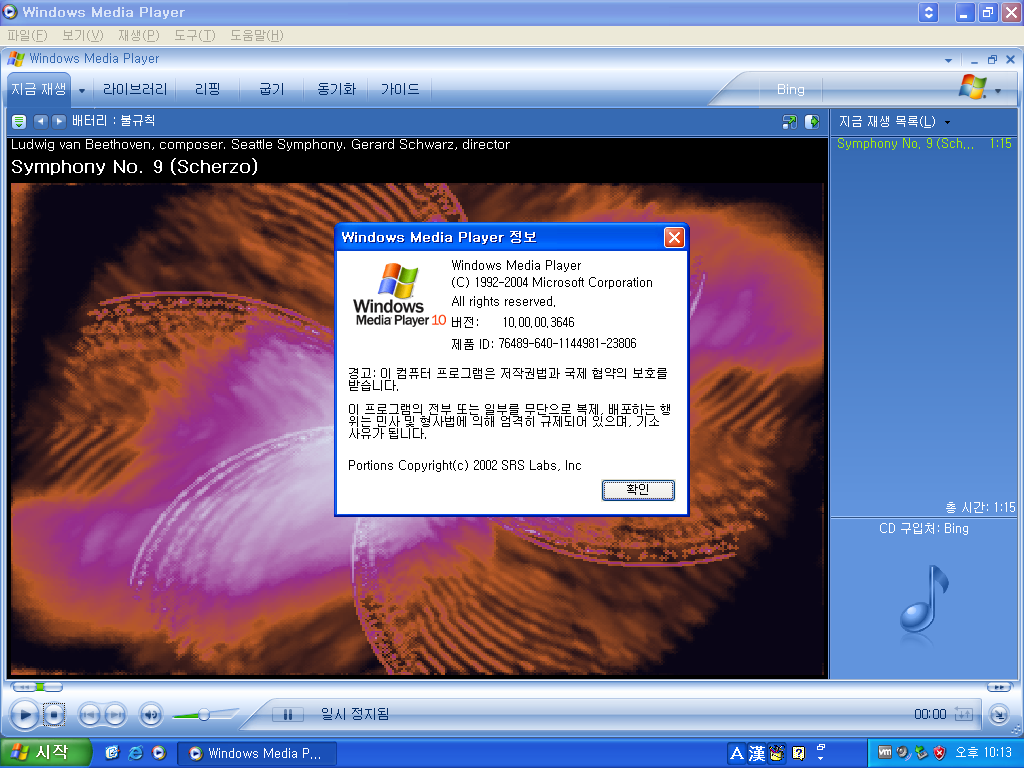This screenshot has width=1024, height=768.
Task: Click the Windows Media Player 10 logo in dialog
Action: pos(399,295)
